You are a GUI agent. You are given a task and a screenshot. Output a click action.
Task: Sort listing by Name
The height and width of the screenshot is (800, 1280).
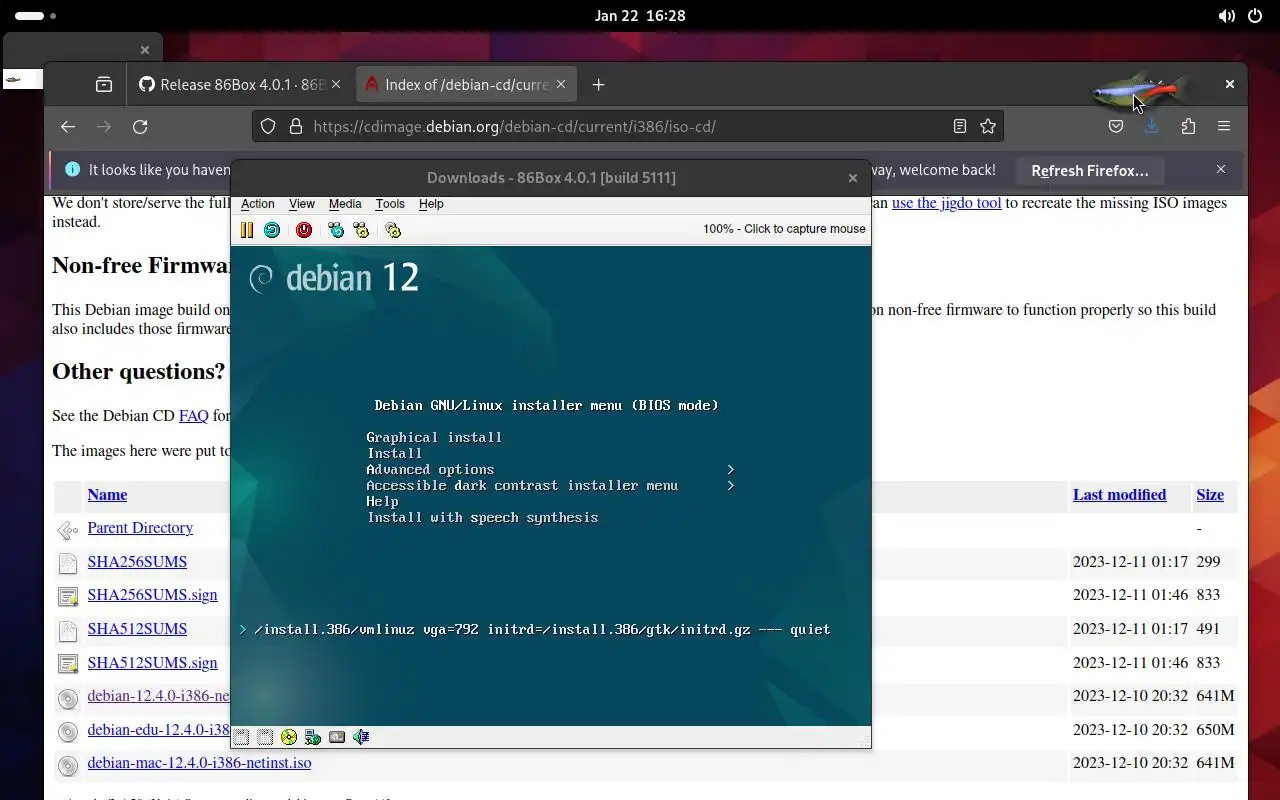(107, 495)
